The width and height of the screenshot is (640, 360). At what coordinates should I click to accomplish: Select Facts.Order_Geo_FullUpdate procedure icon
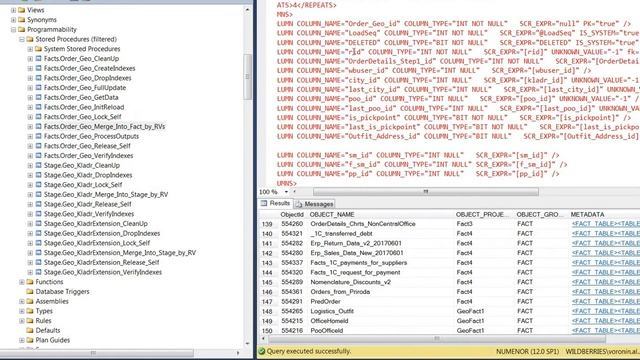pos(39,88)
